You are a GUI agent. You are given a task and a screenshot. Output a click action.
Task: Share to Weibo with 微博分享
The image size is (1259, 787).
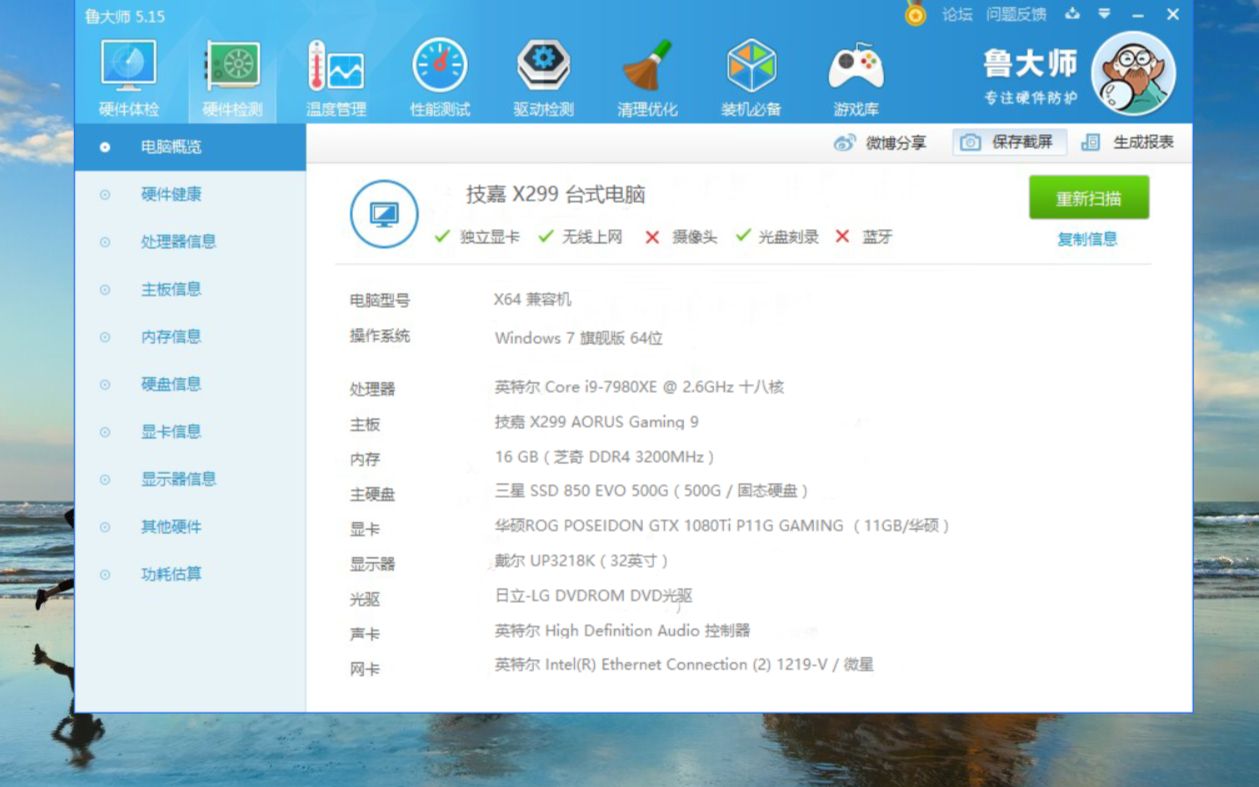click(880, 143)
